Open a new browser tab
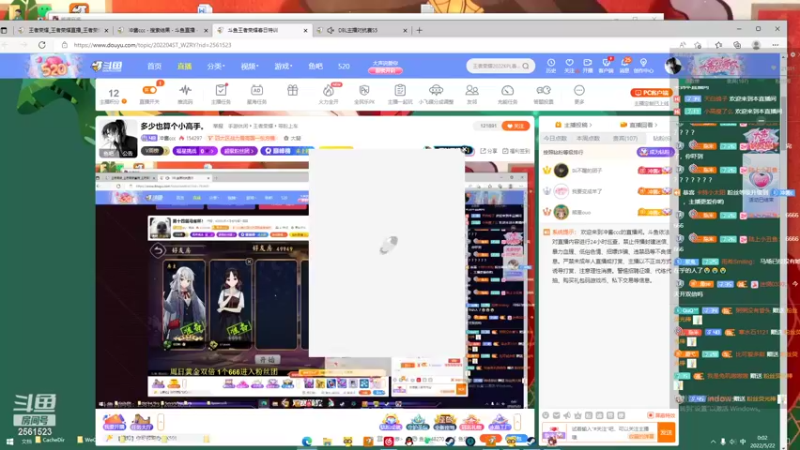Screen dimensions: 800x450 click(x=419, y=30)
